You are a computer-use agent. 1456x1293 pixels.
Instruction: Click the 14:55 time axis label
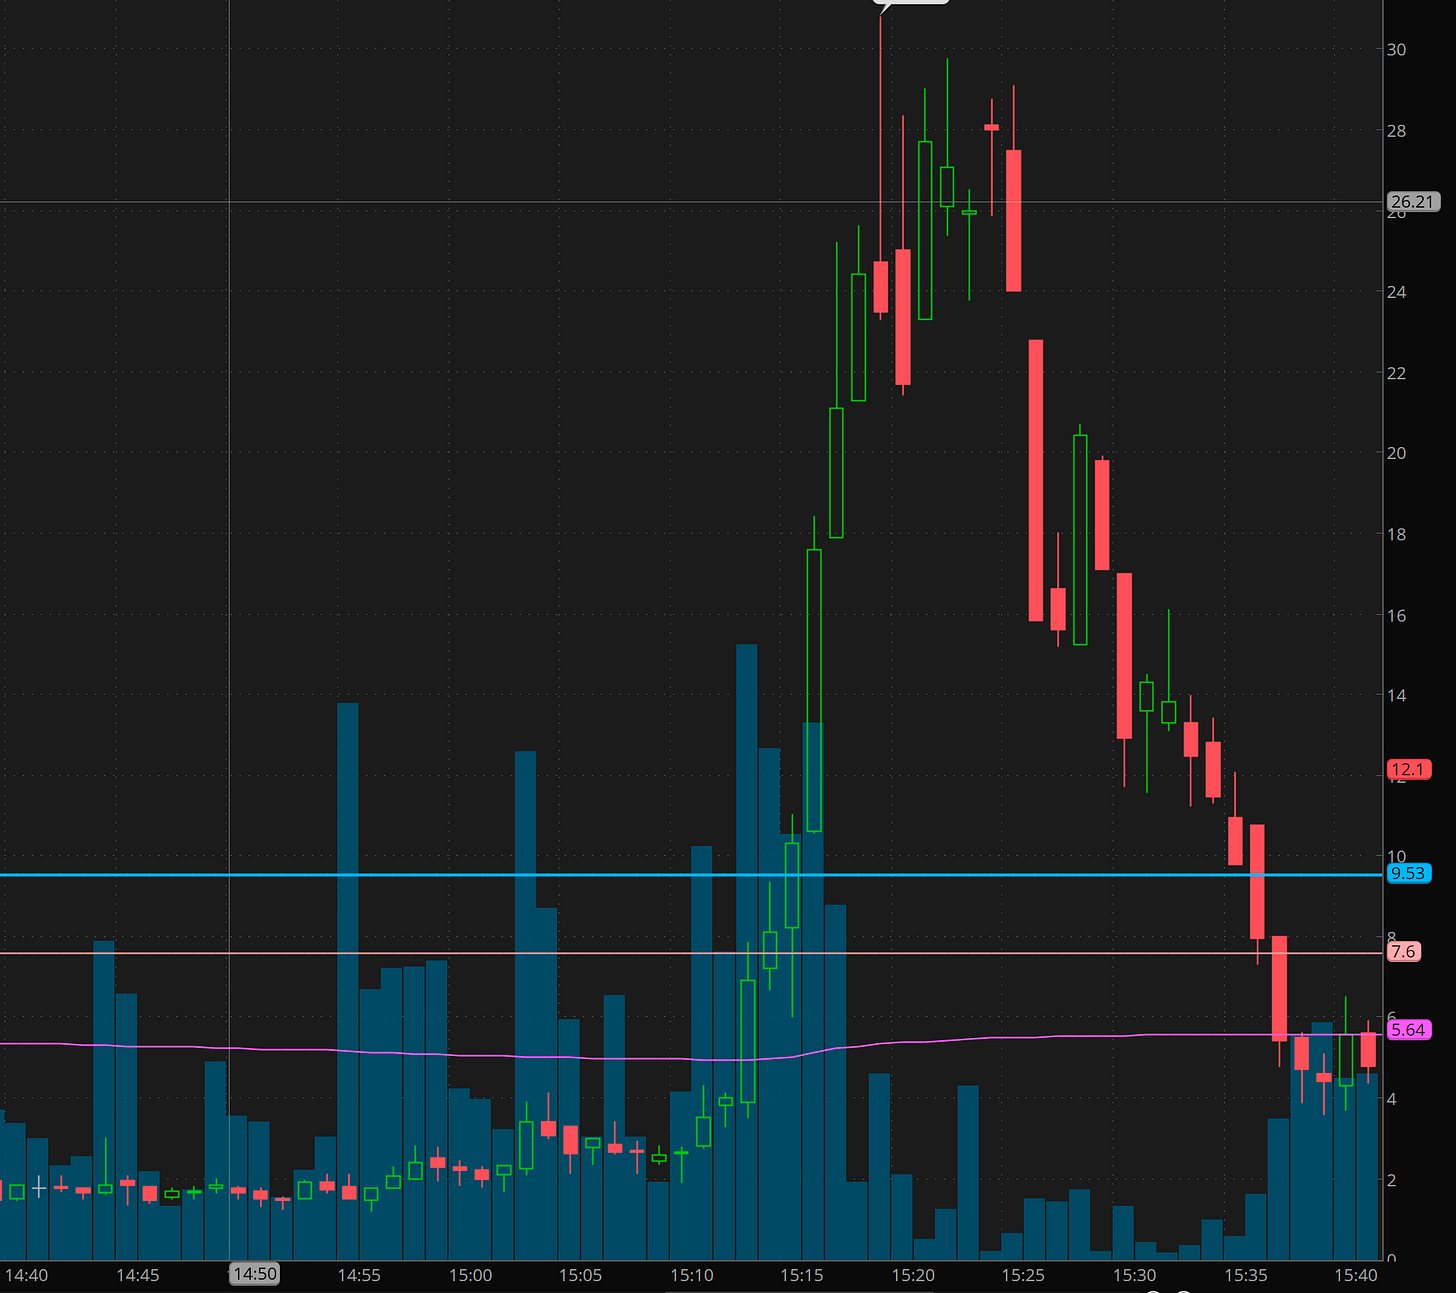click(359, 1275)
